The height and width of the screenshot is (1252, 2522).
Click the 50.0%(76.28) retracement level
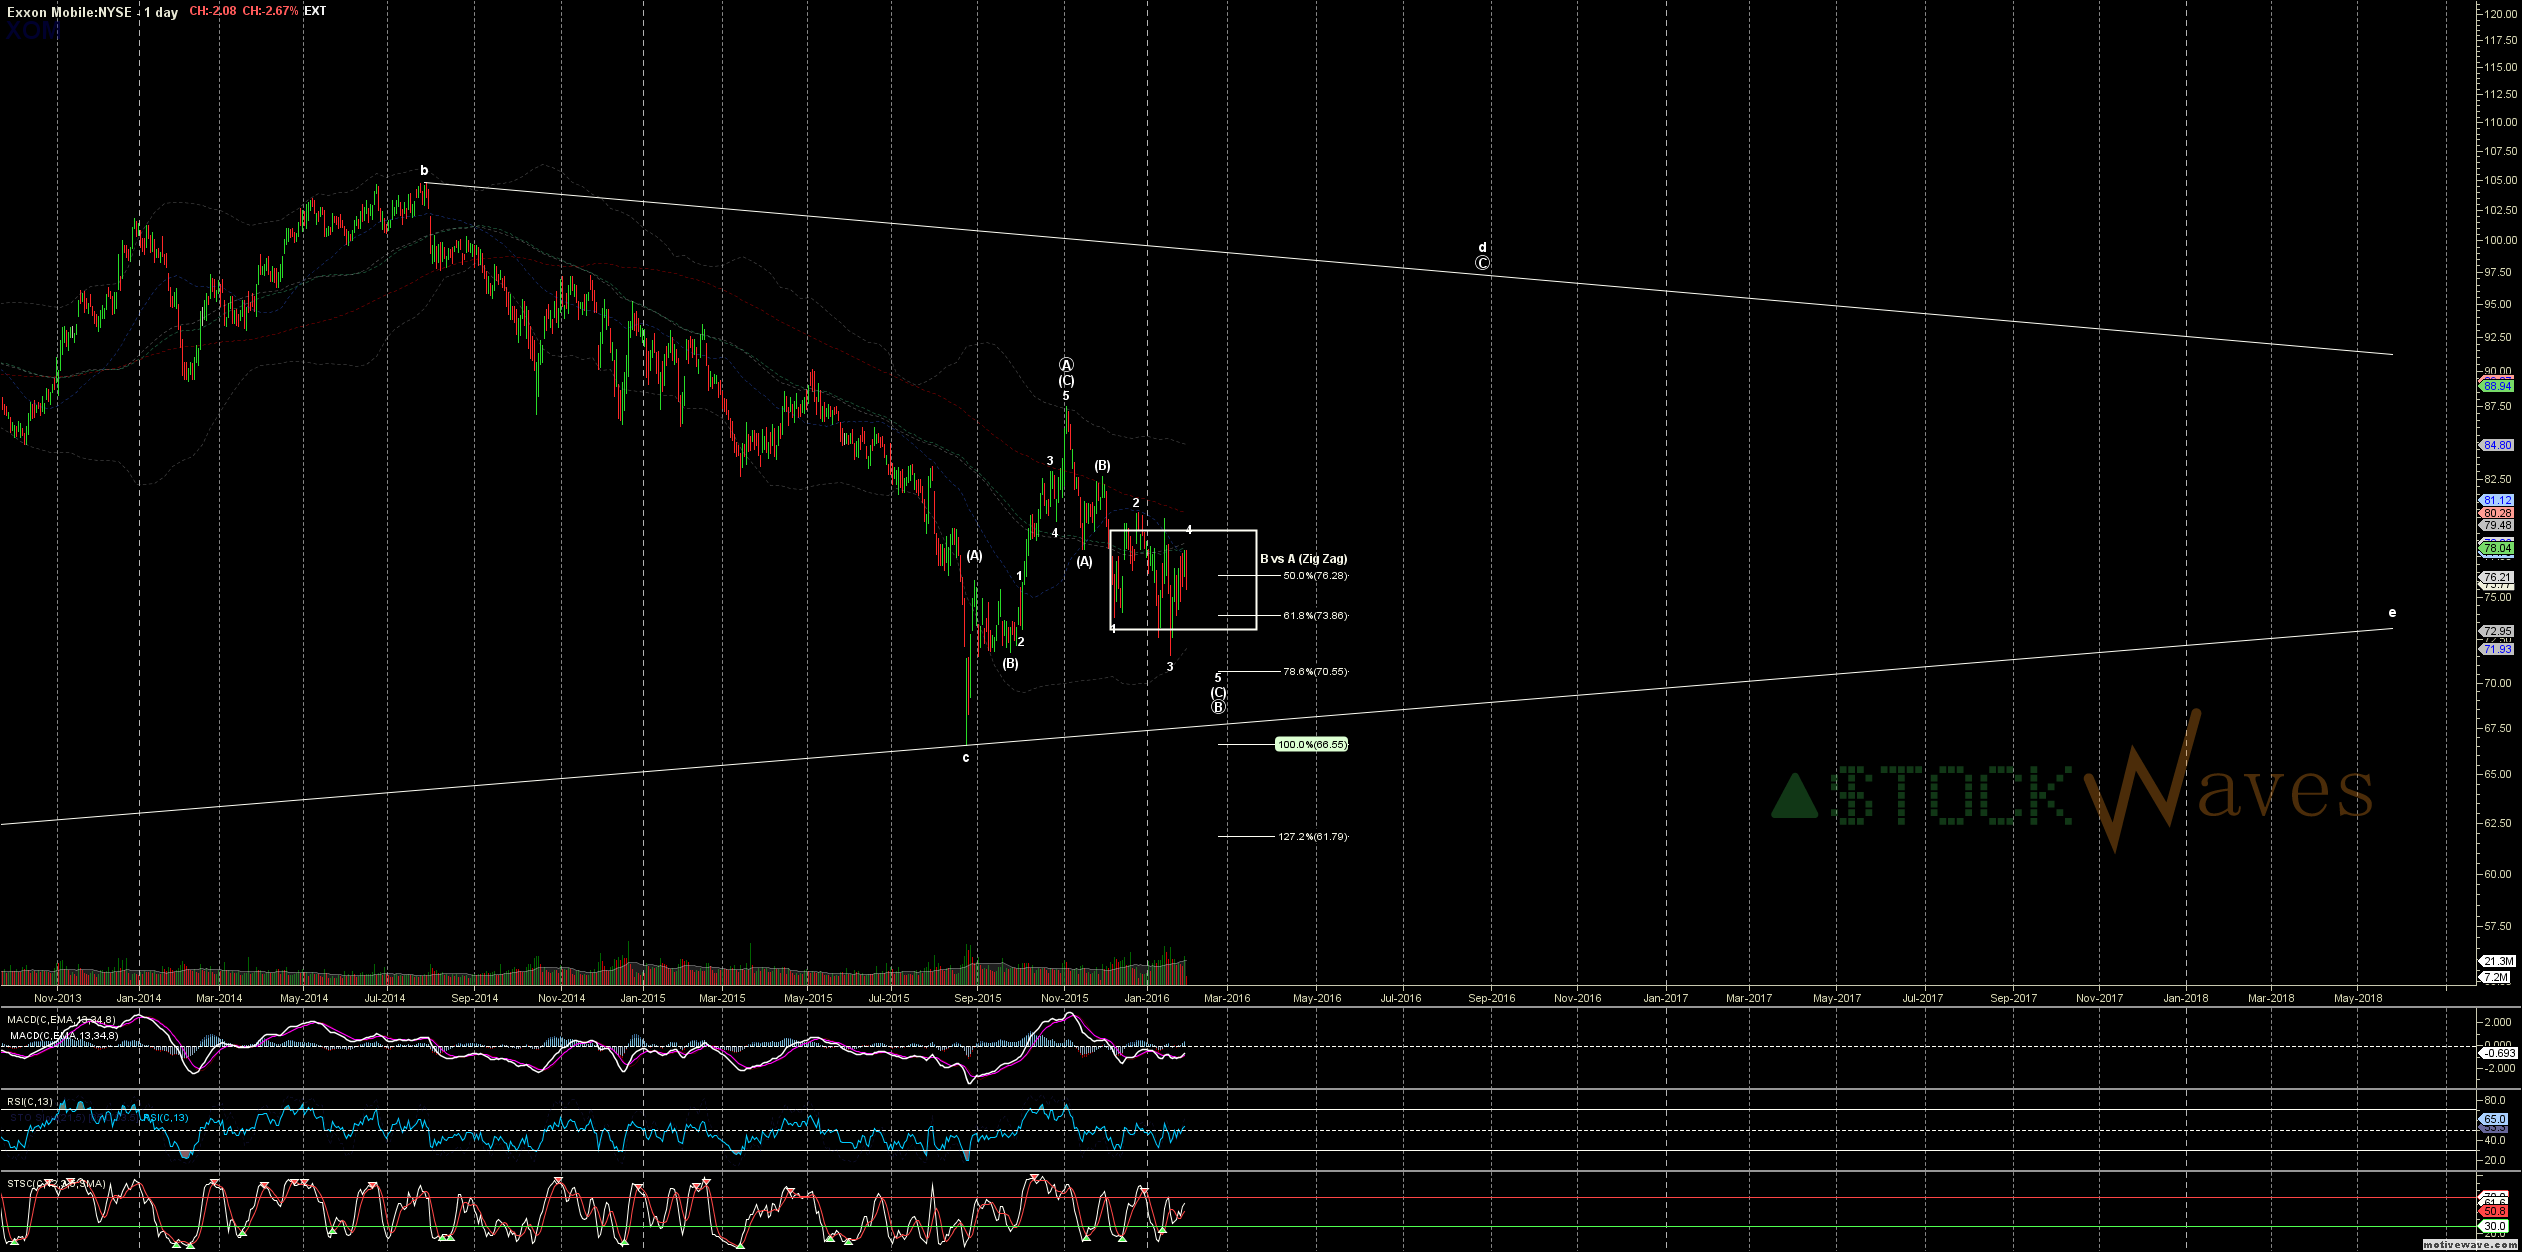click(x=1315, y=576)
